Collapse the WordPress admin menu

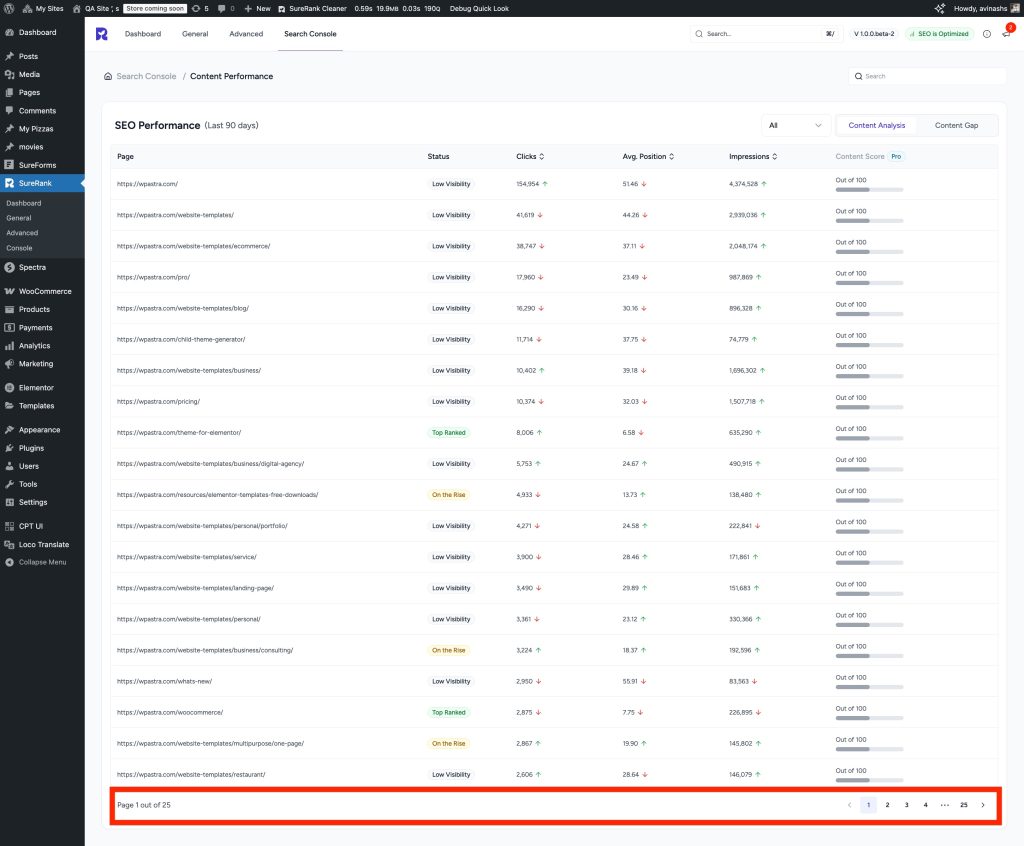click(x=42, y=562)
